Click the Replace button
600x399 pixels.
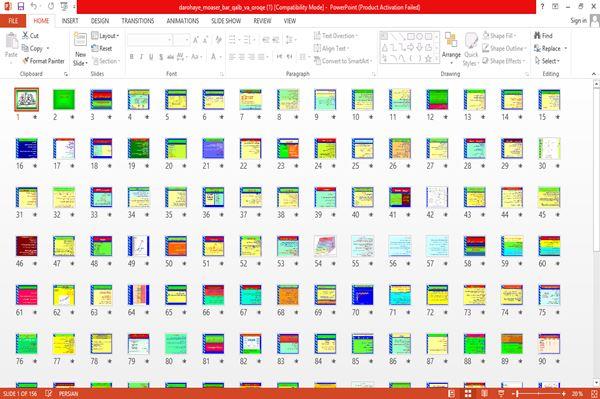pos(548,48)
